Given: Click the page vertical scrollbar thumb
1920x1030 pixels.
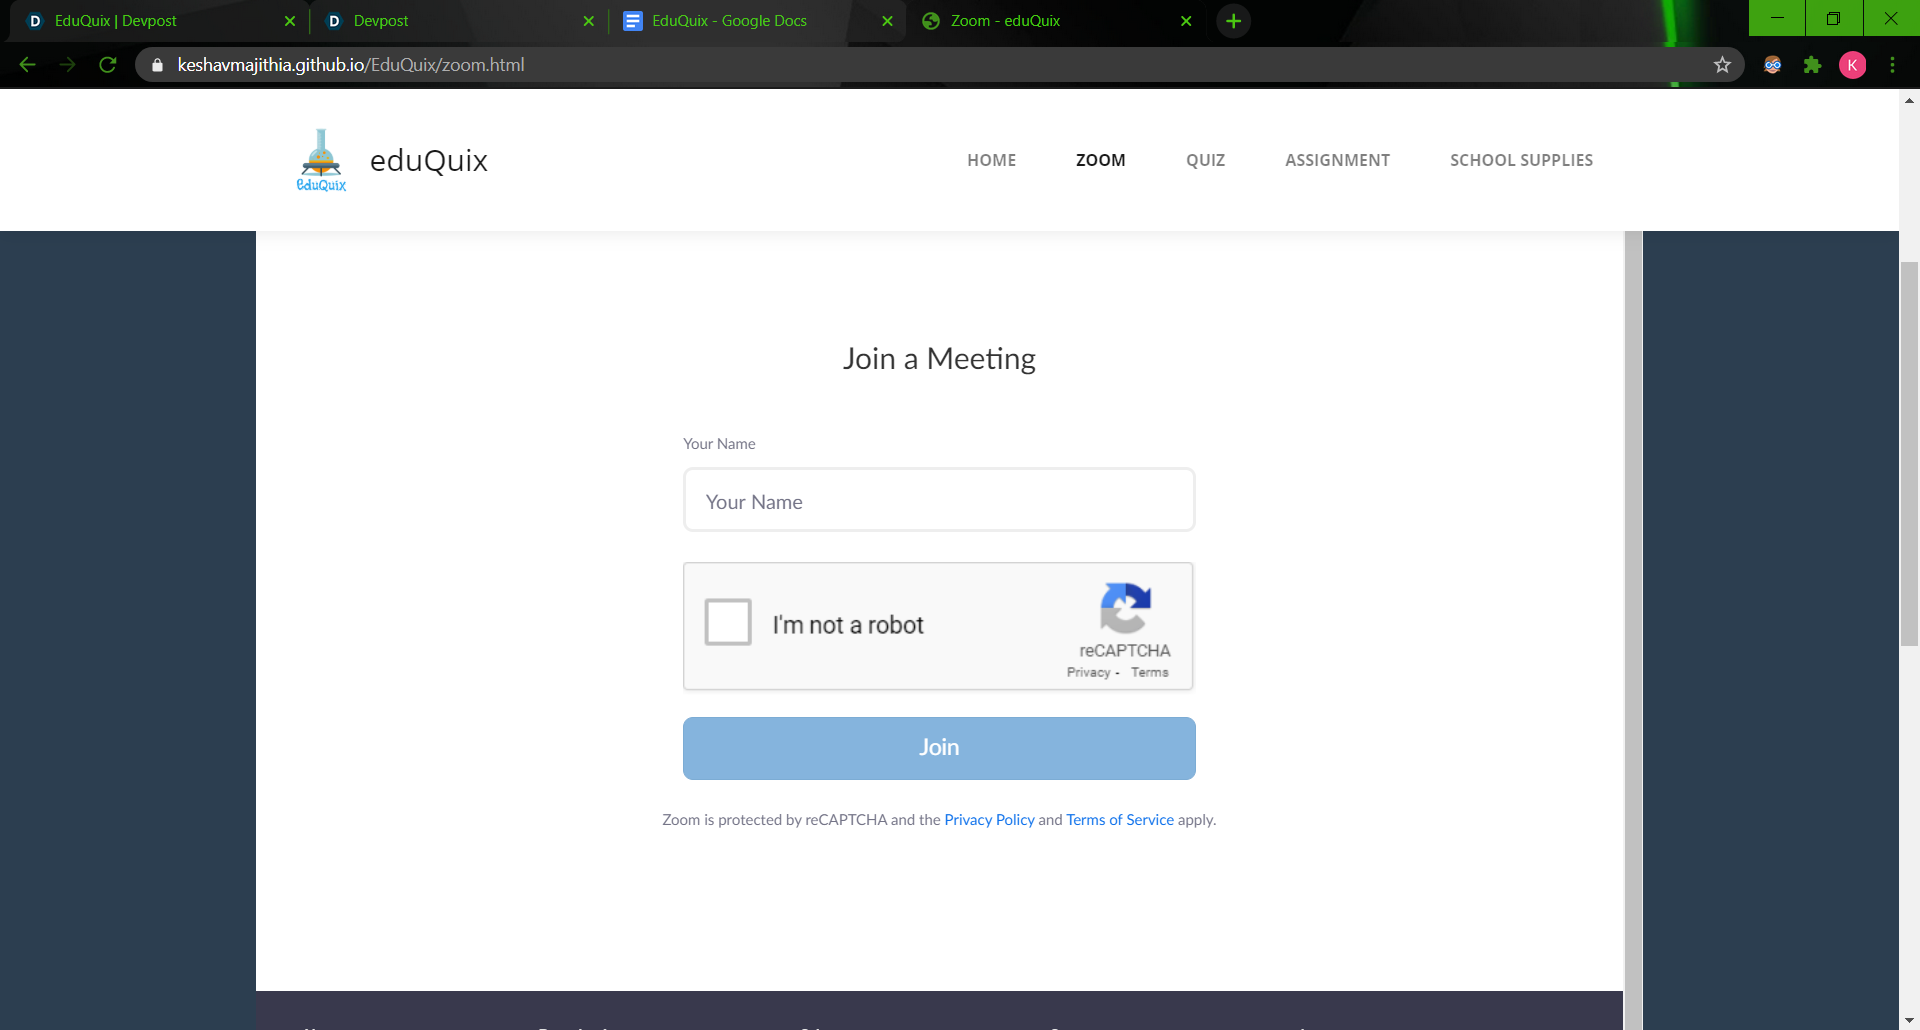Looking at the screenshot, I should (1909, 452).
